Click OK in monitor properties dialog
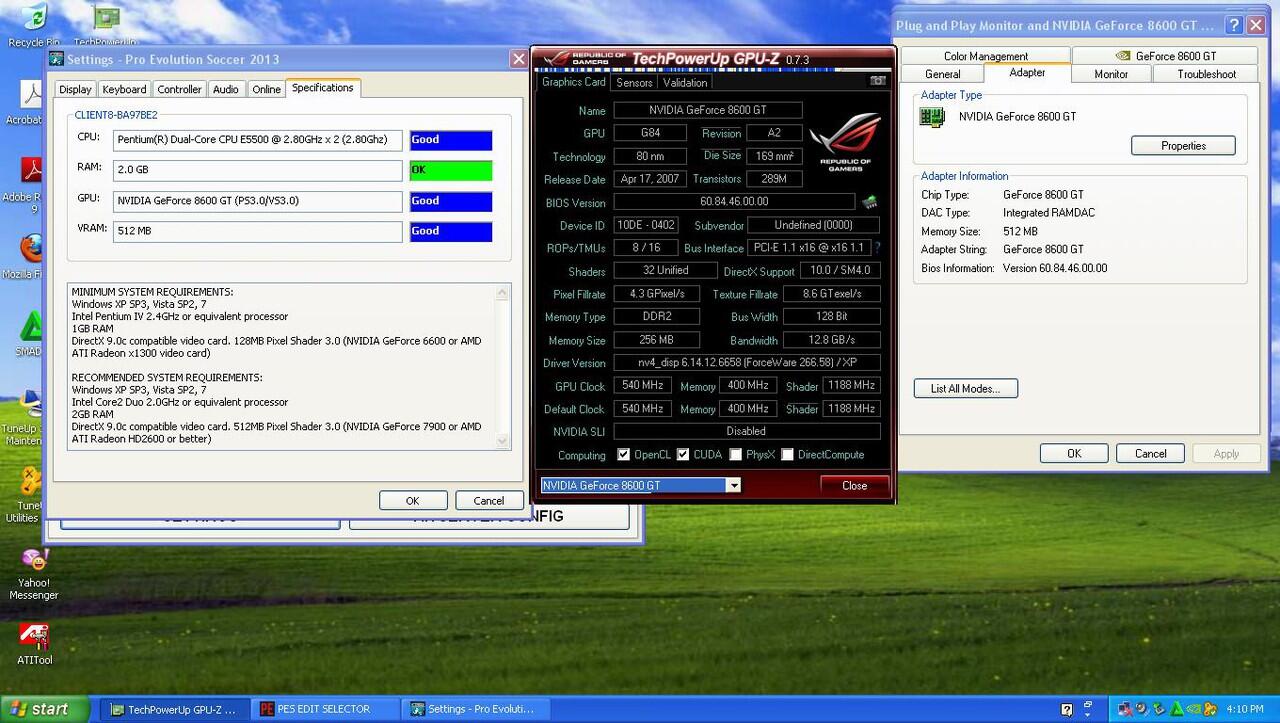 [1074, 453]
